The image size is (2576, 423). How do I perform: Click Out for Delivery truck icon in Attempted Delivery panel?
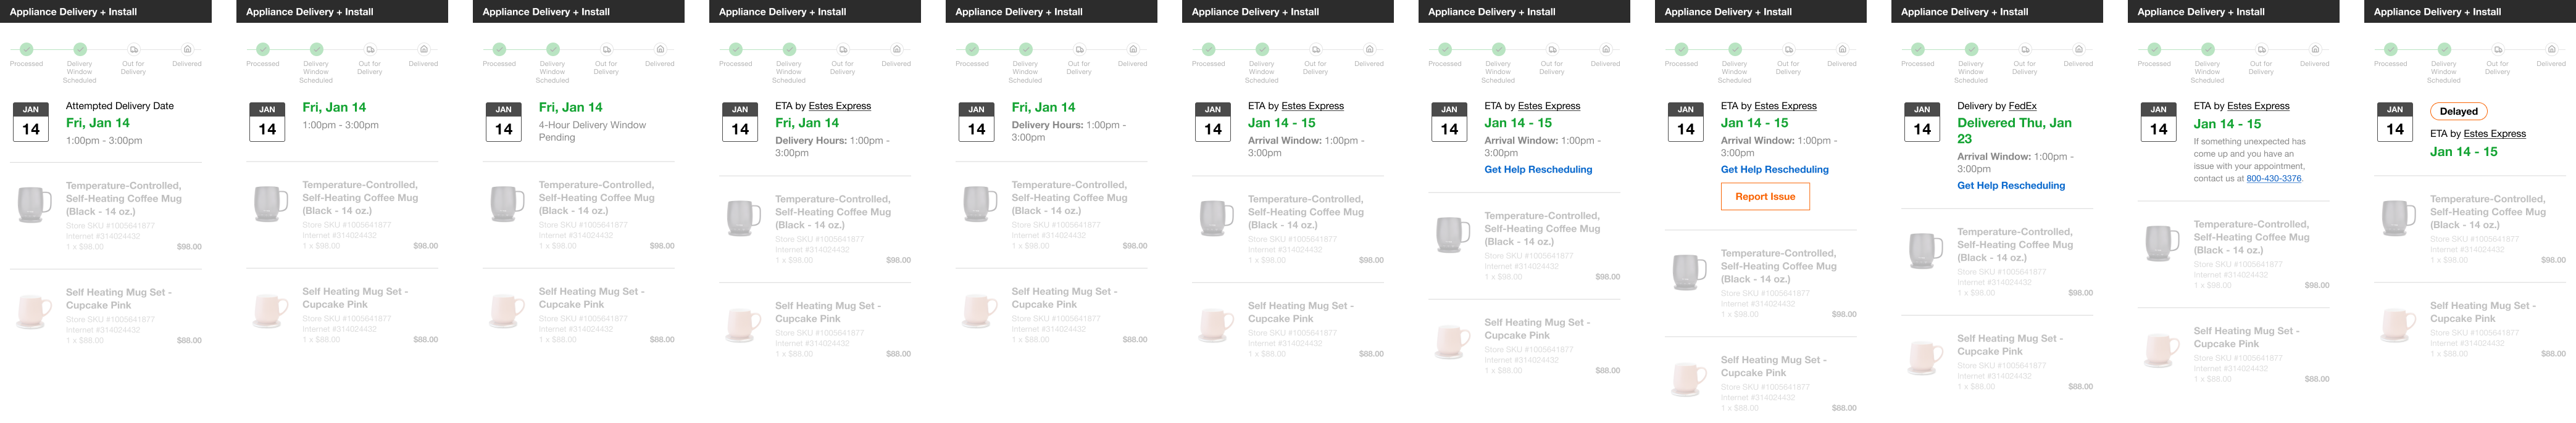pyautogui.click(x=133, y=49)
